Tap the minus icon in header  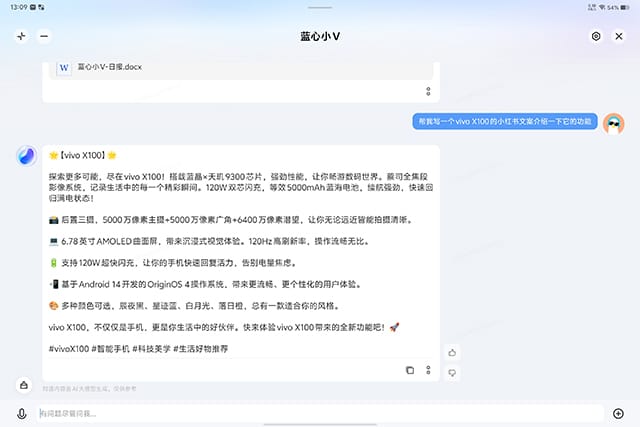44,36
